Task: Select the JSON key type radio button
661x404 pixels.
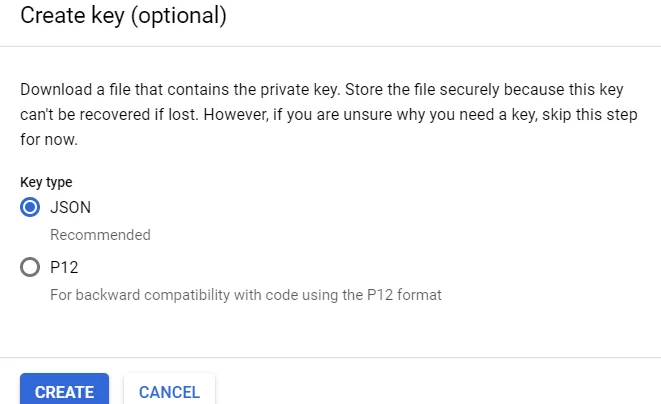Action: coord(30,207)
